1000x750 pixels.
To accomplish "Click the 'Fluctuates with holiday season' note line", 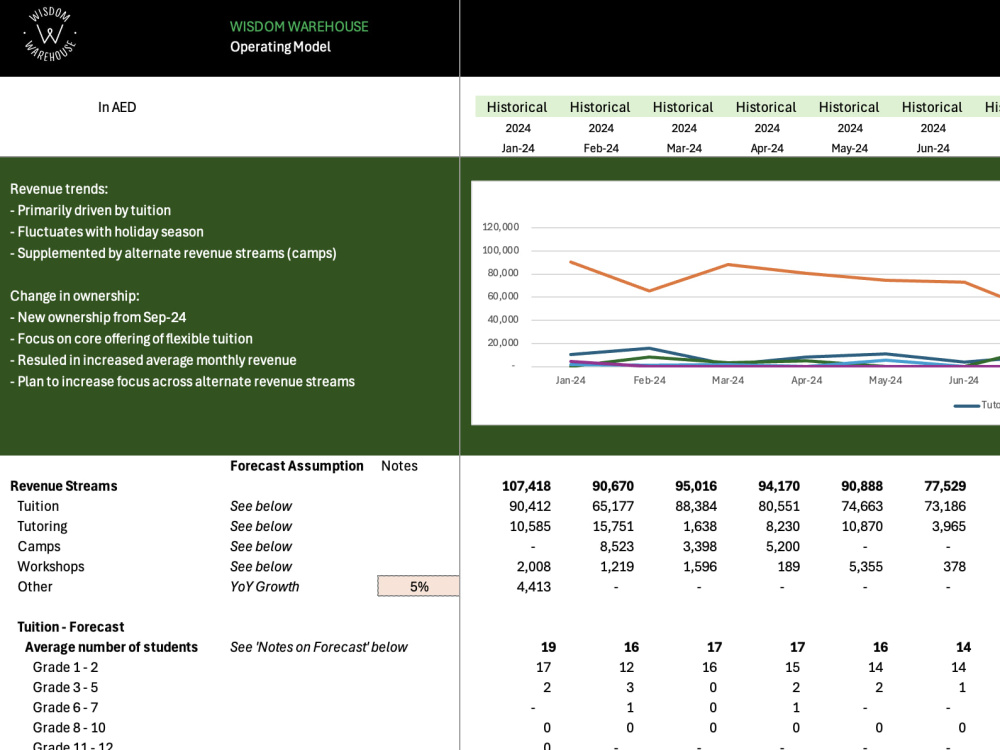I will pos(107,232).
